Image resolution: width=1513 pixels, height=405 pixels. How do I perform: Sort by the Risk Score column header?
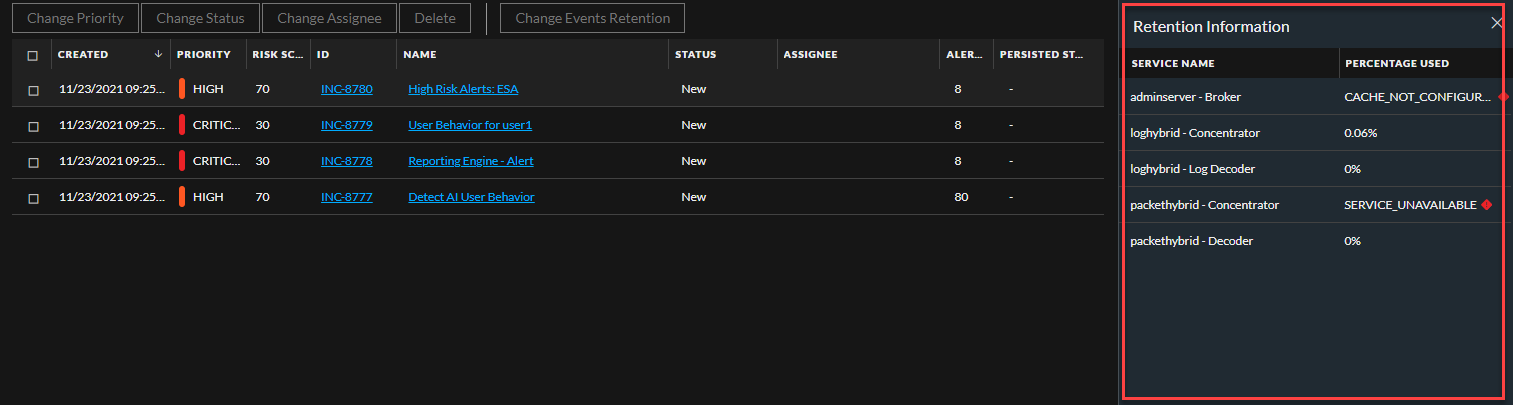(277, 55)
